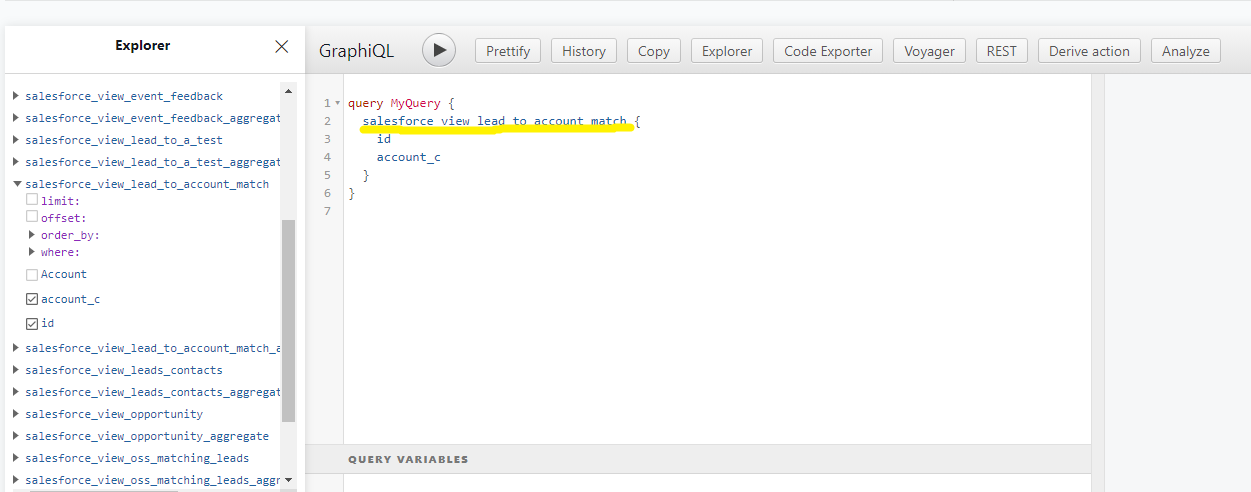Enable the limit: argument checkbox
The image size is (1251, 492).
click(32, 200)
